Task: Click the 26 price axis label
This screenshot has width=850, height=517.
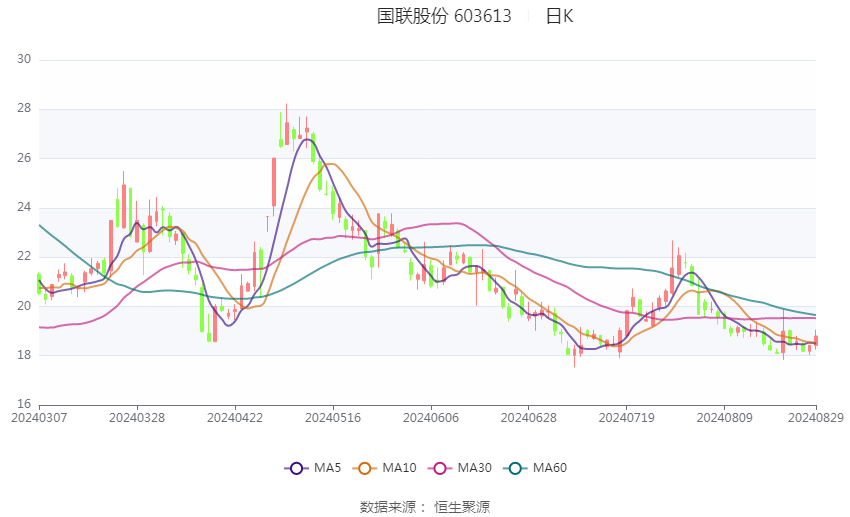Action: 24,158
